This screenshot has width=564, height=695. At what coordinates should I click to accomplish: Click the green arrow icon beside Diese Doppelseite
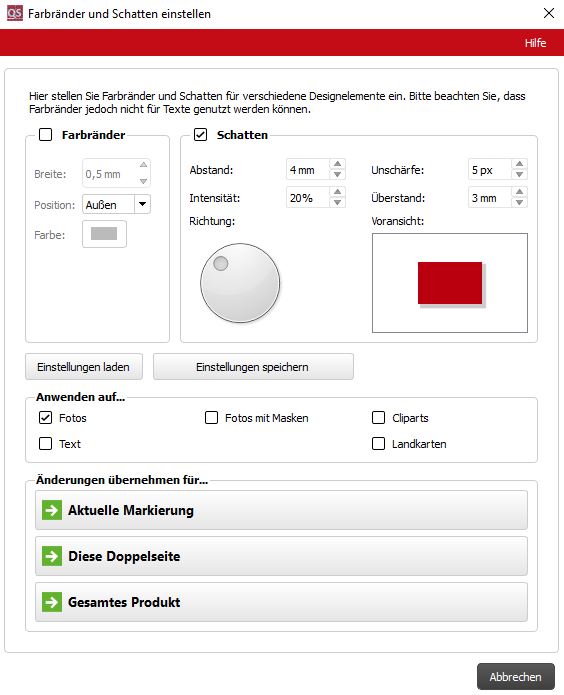pos(52,556)
